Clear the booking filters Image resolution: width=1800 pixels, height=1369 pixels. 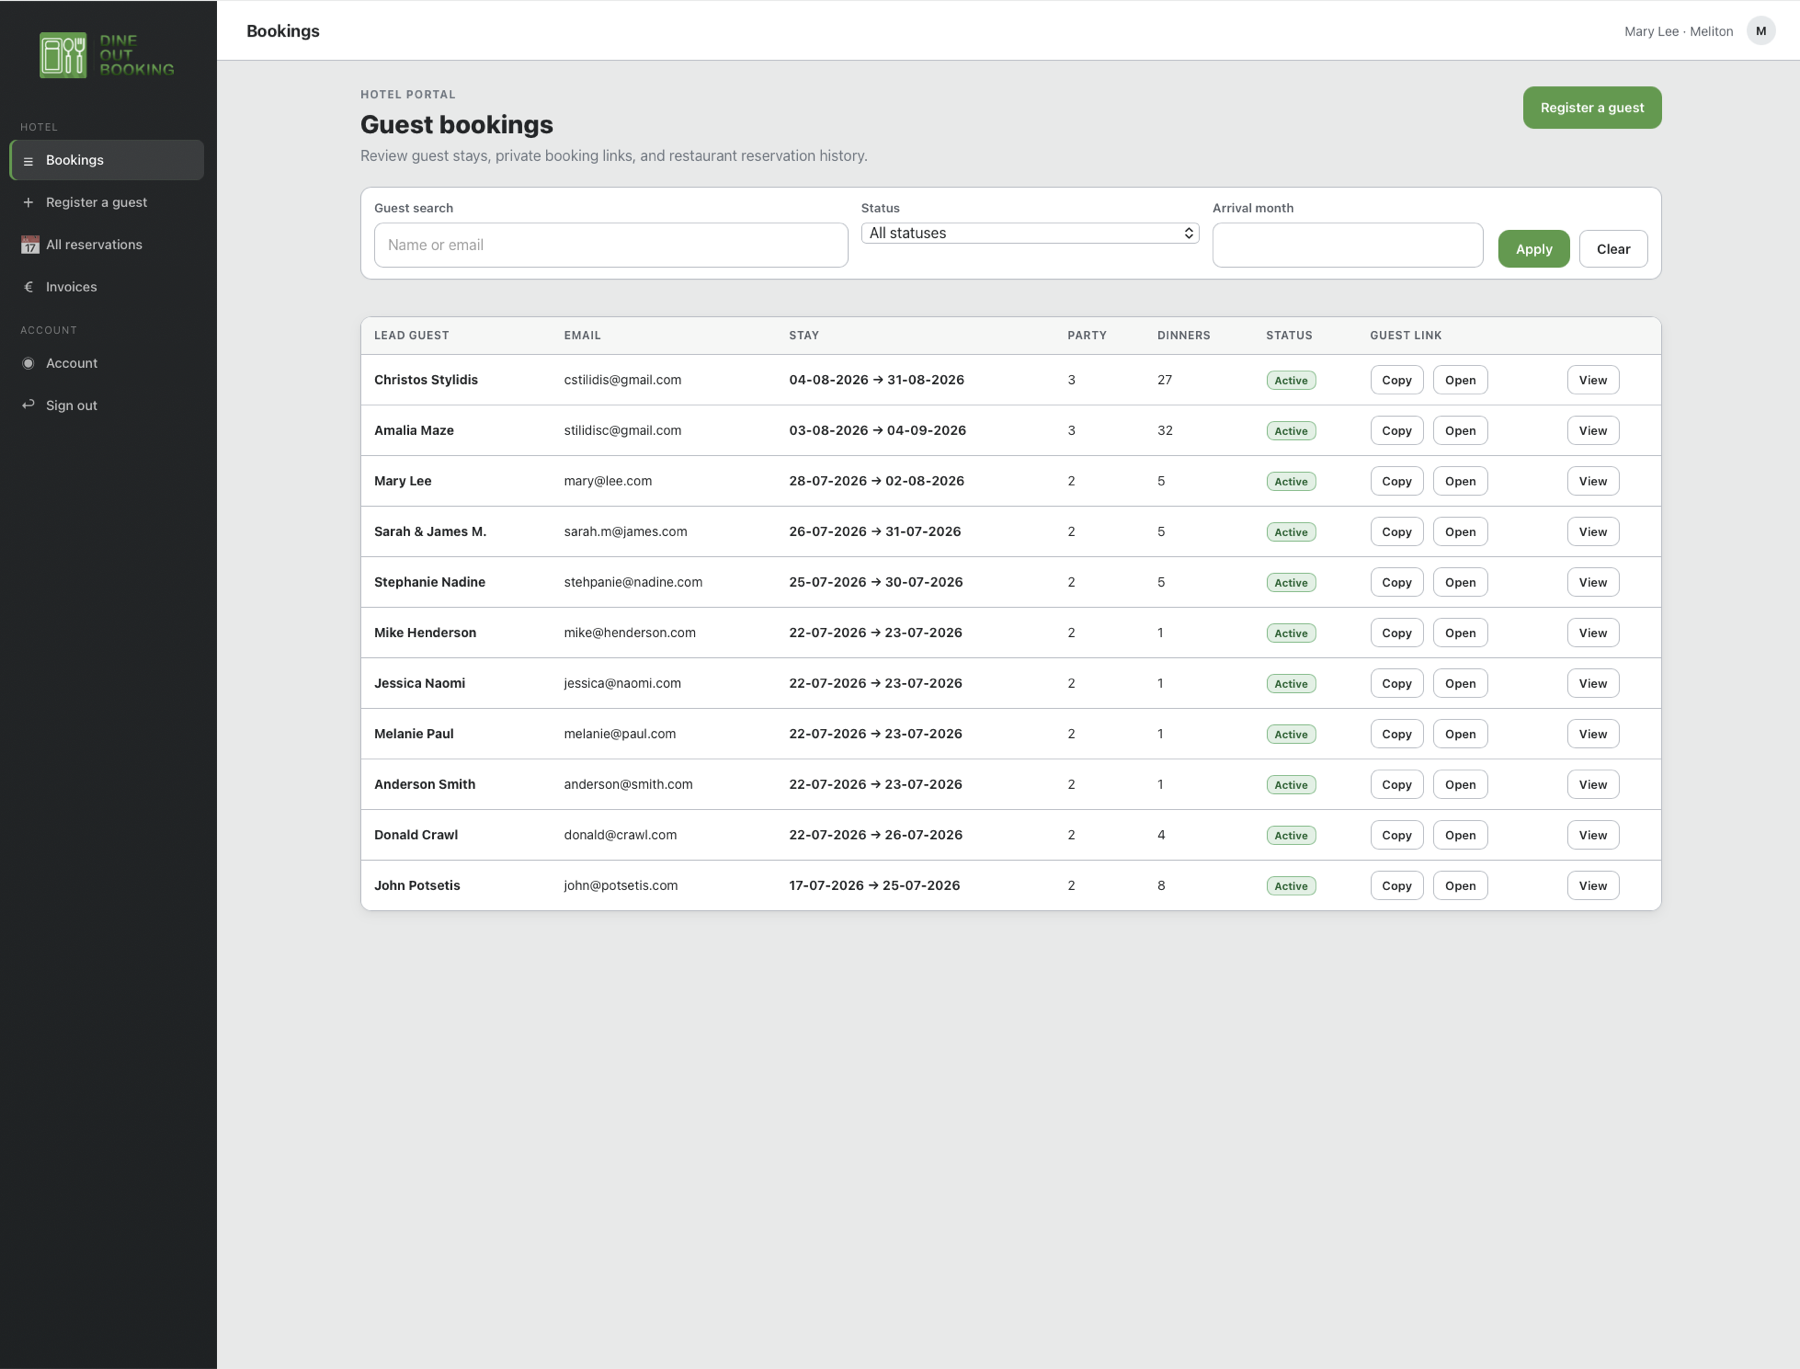pyautogui.click(x=1613, y=249)
